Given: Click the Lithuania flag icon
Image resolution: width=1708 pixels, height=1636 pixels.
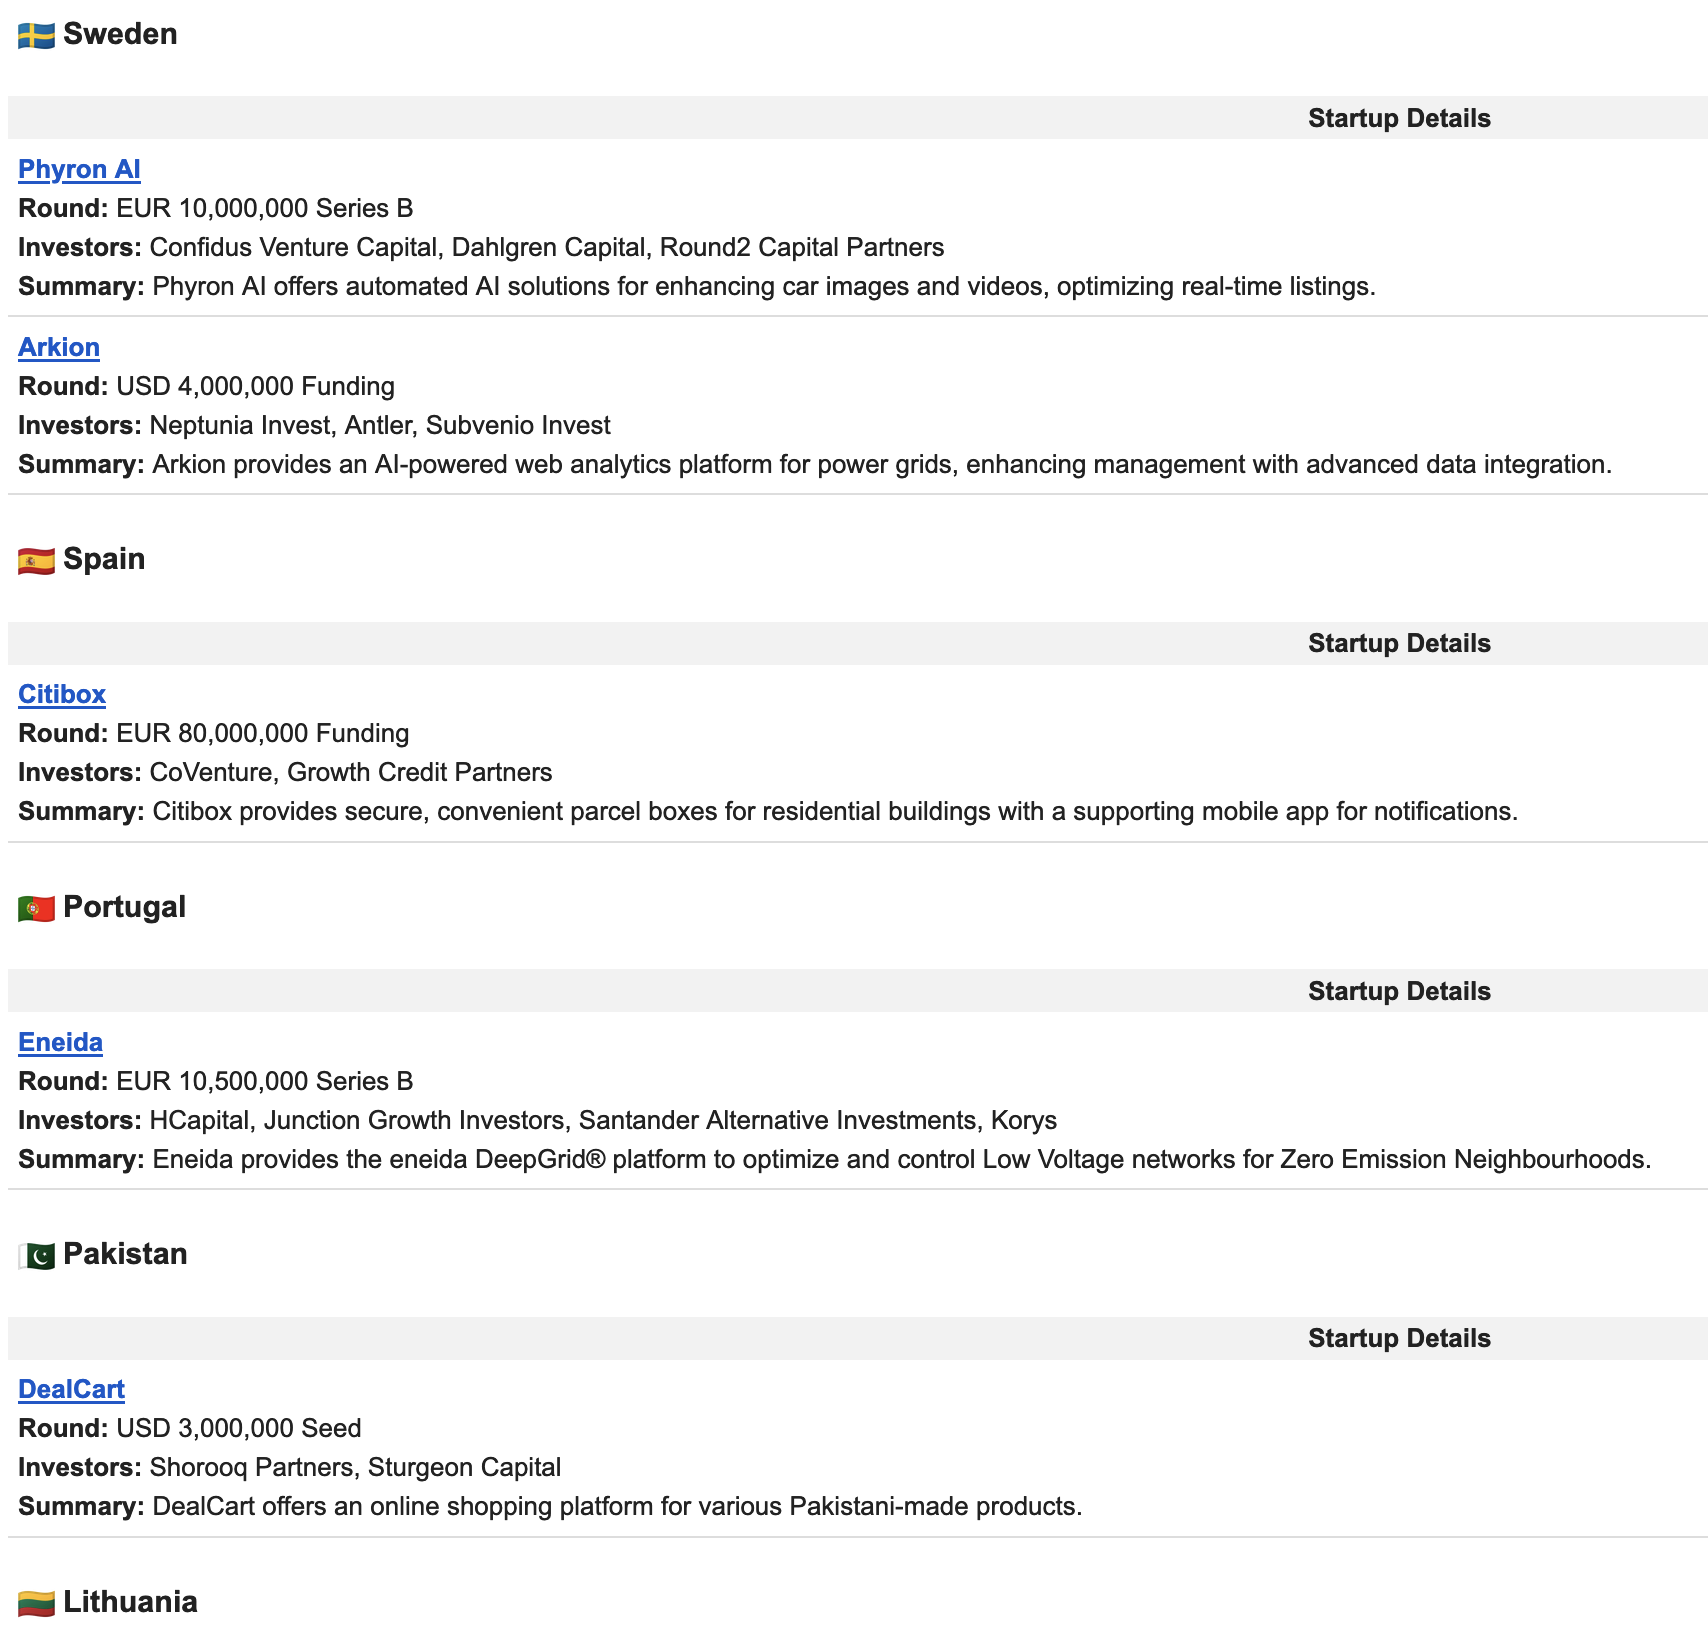Looking at the screenshot, I should pyautogui.click(x=36, y=1604).
